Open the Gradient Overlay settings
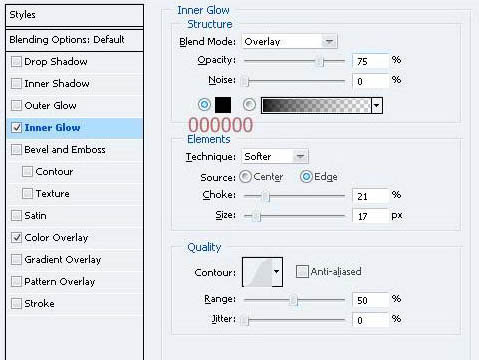 pos(75,259)
